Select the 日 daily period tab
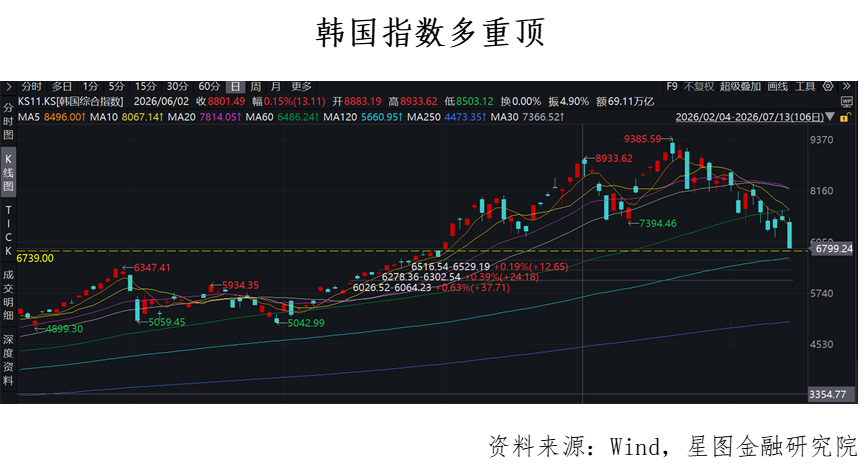Viewport: 865px width, 471px height. click(235, 87)
